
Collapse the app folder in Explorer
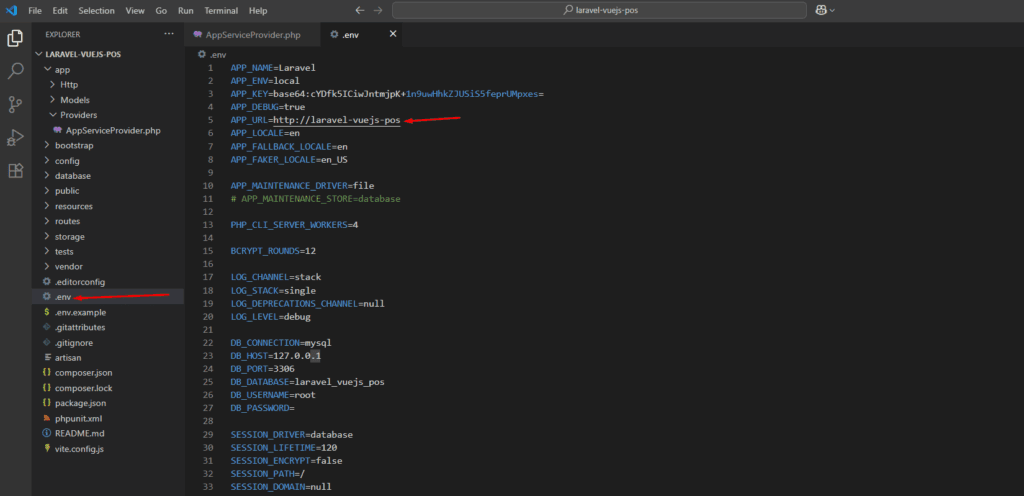pyautogui.click(x=61, y=70)
